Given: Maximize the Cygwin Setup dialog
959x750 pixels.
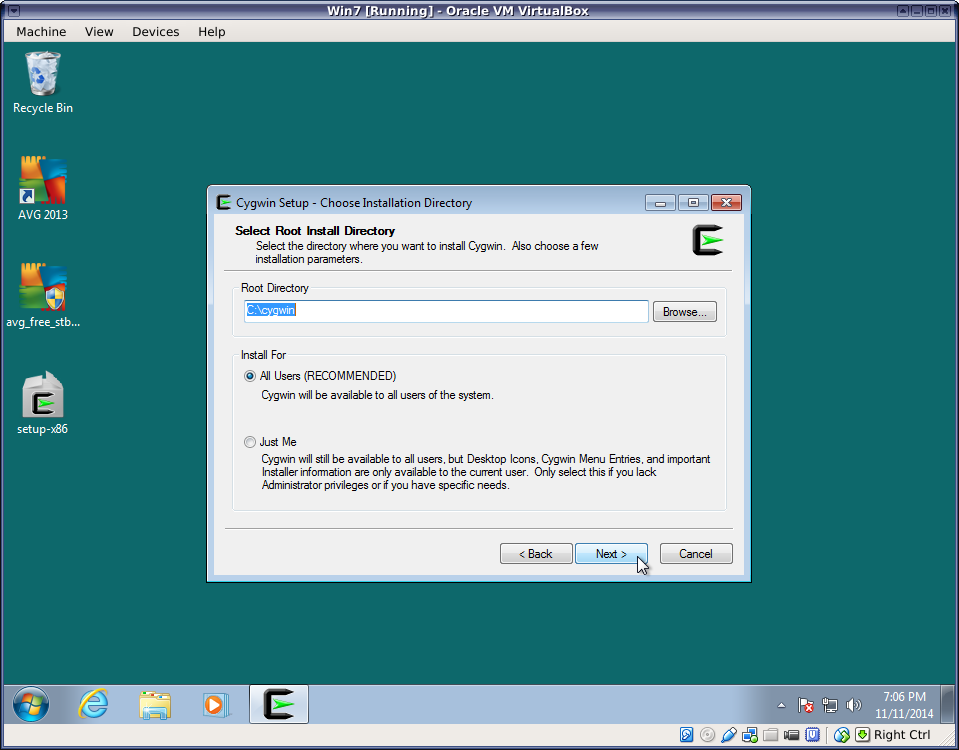Looking at the screenshot, I should pos(693,202).
